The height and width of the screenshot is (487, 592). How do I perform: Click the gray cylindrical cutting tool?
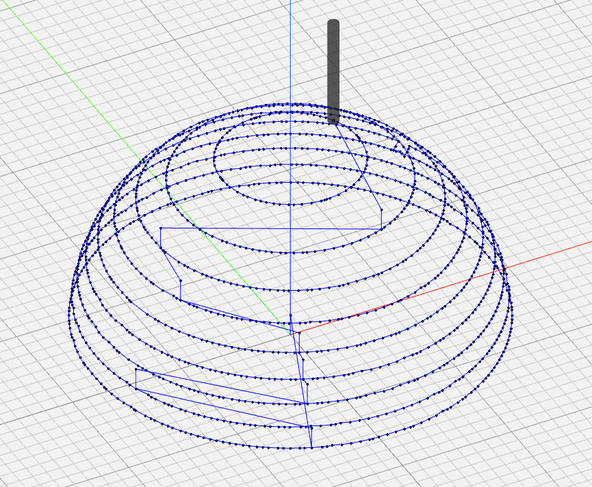pos(333,72)
